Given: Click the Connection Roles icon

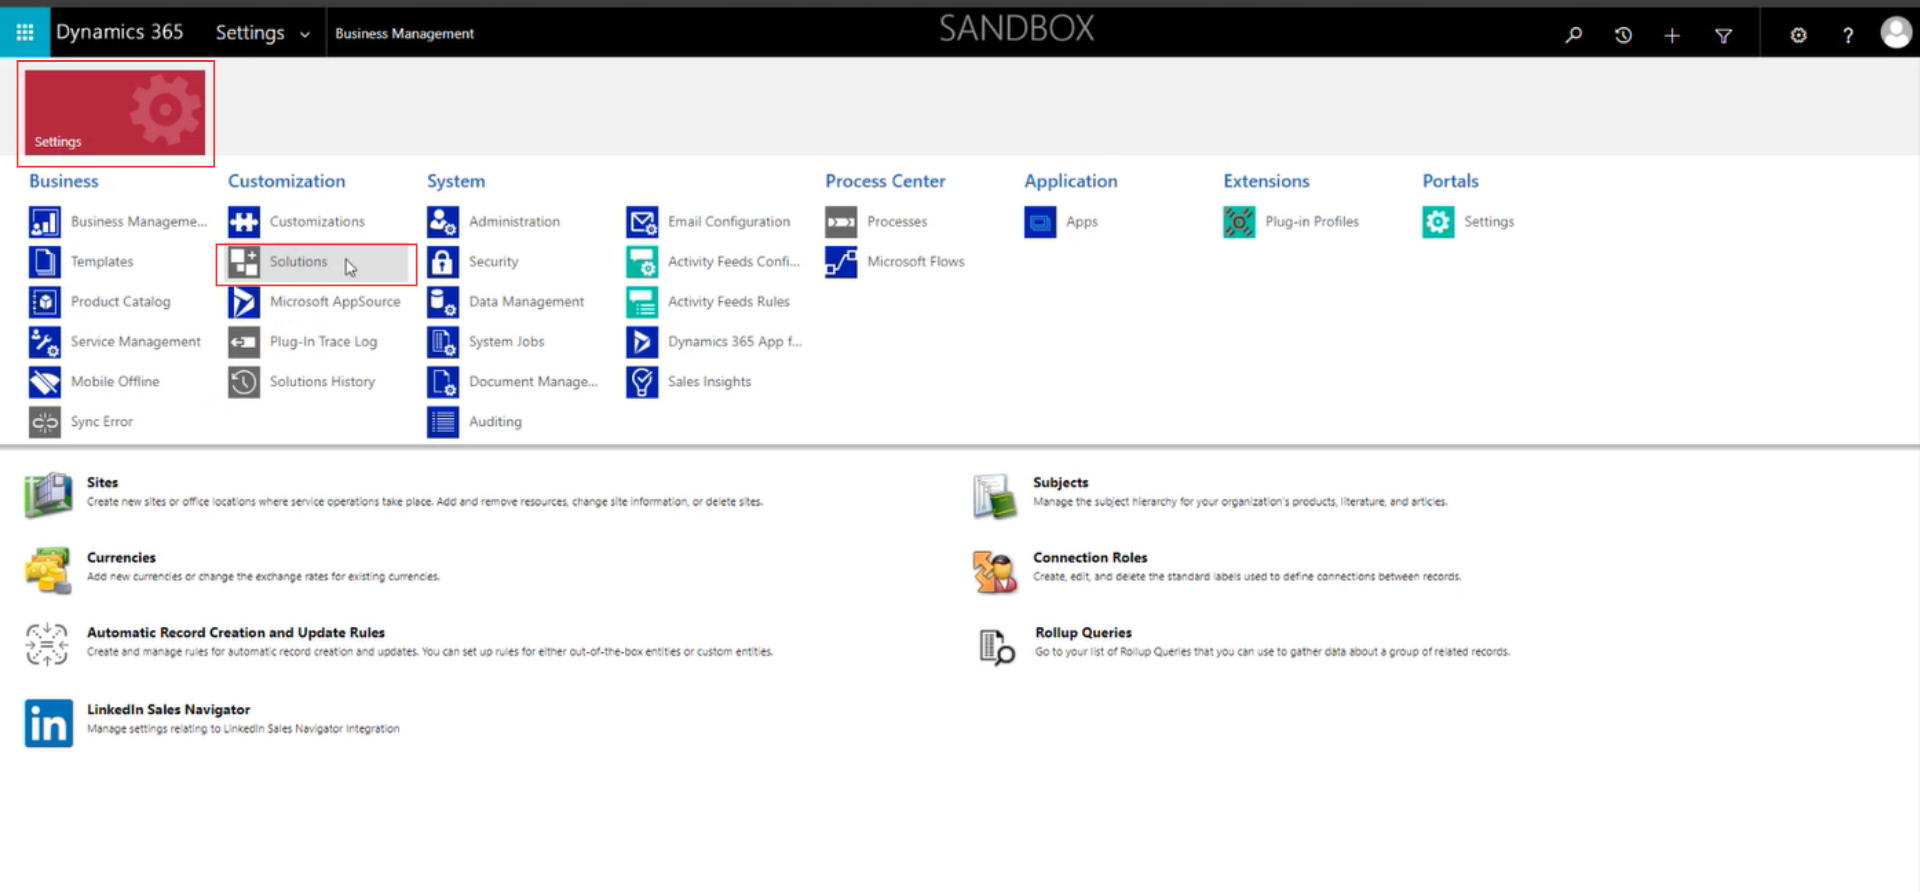Looking at the screenshot, I should pyautogui.click(x=995, y=571).
